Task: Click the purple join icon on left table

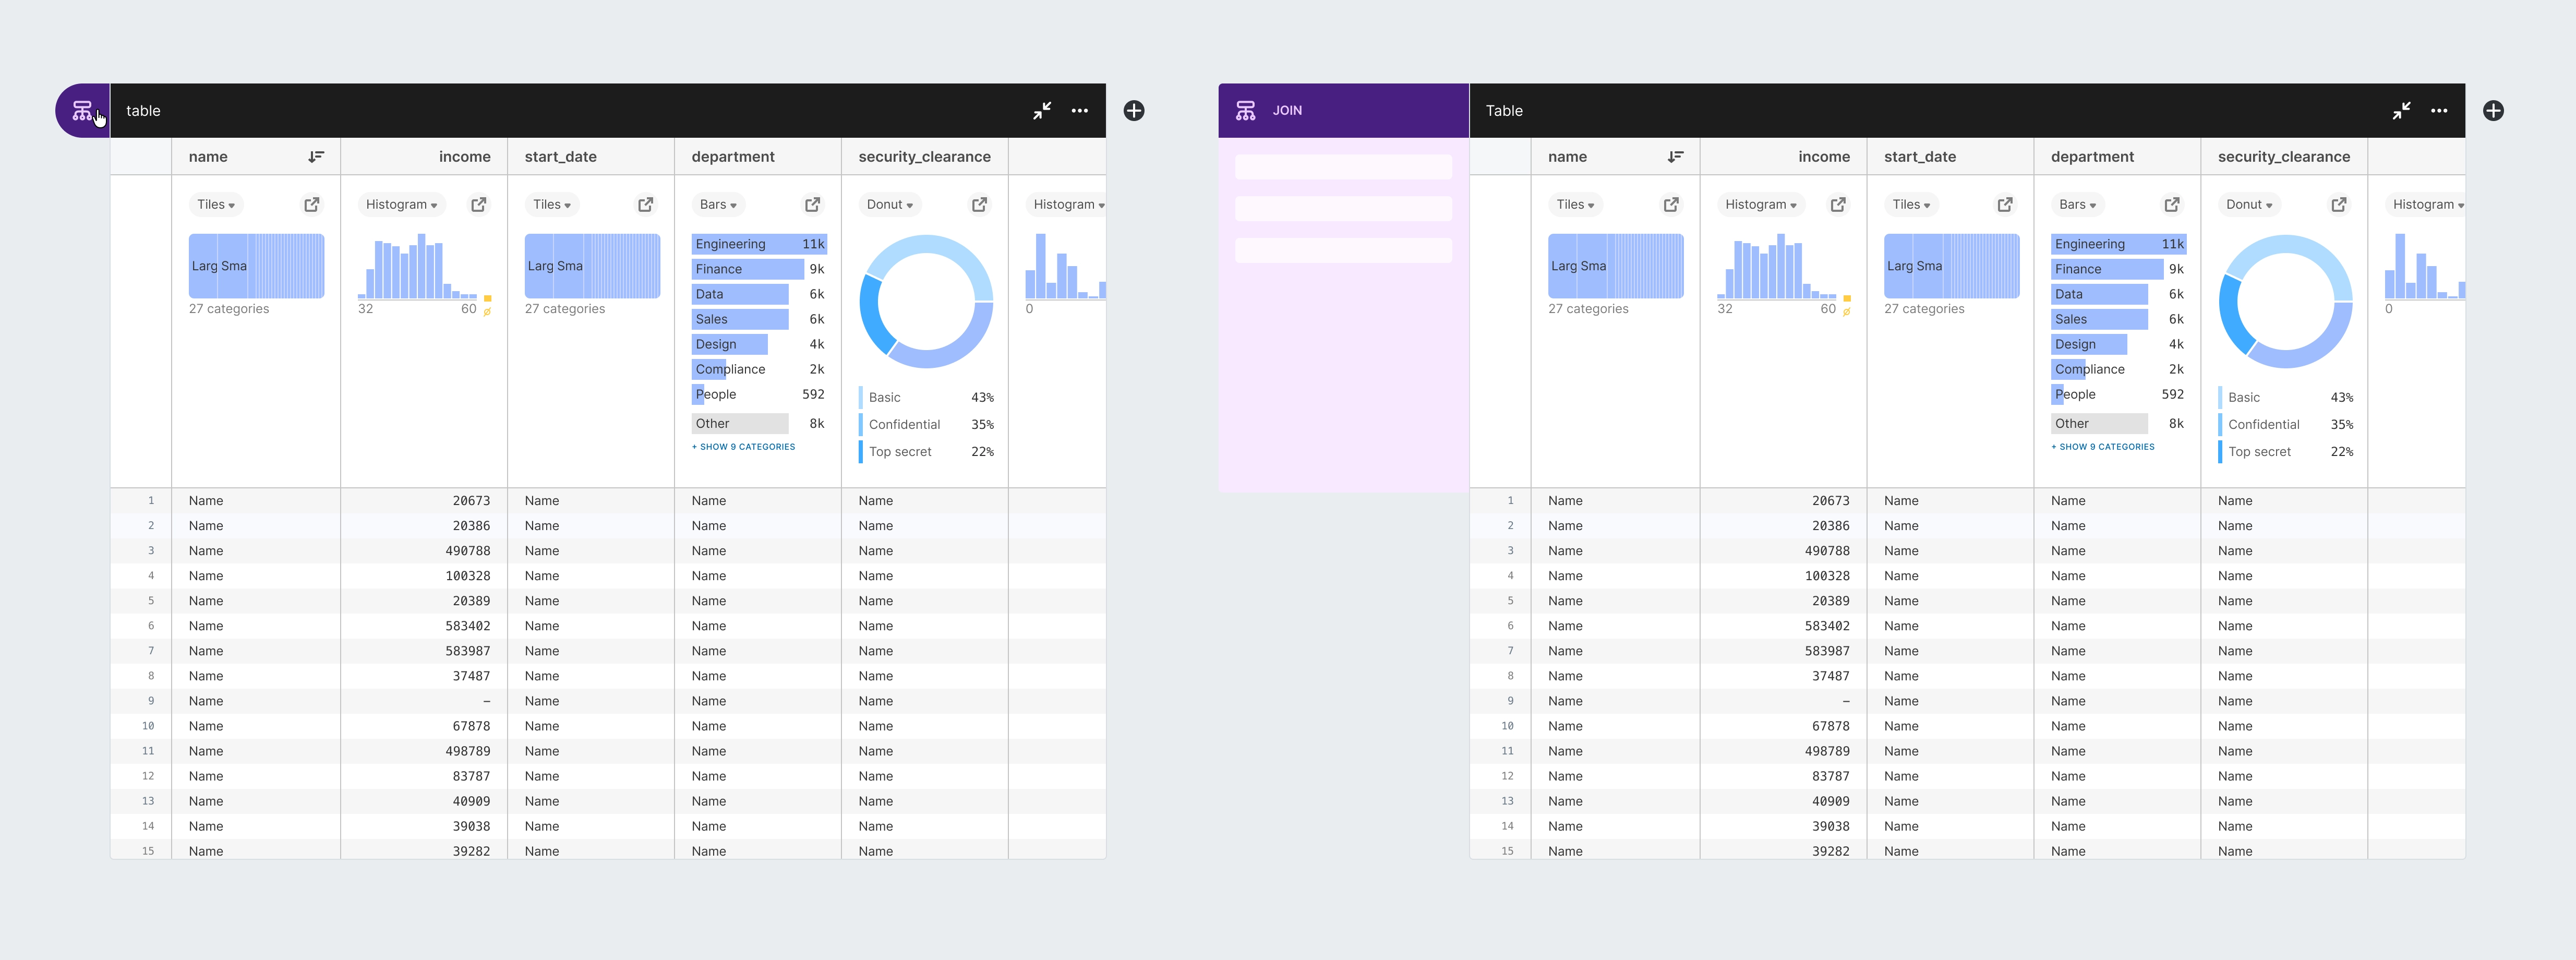Action: 82,111
